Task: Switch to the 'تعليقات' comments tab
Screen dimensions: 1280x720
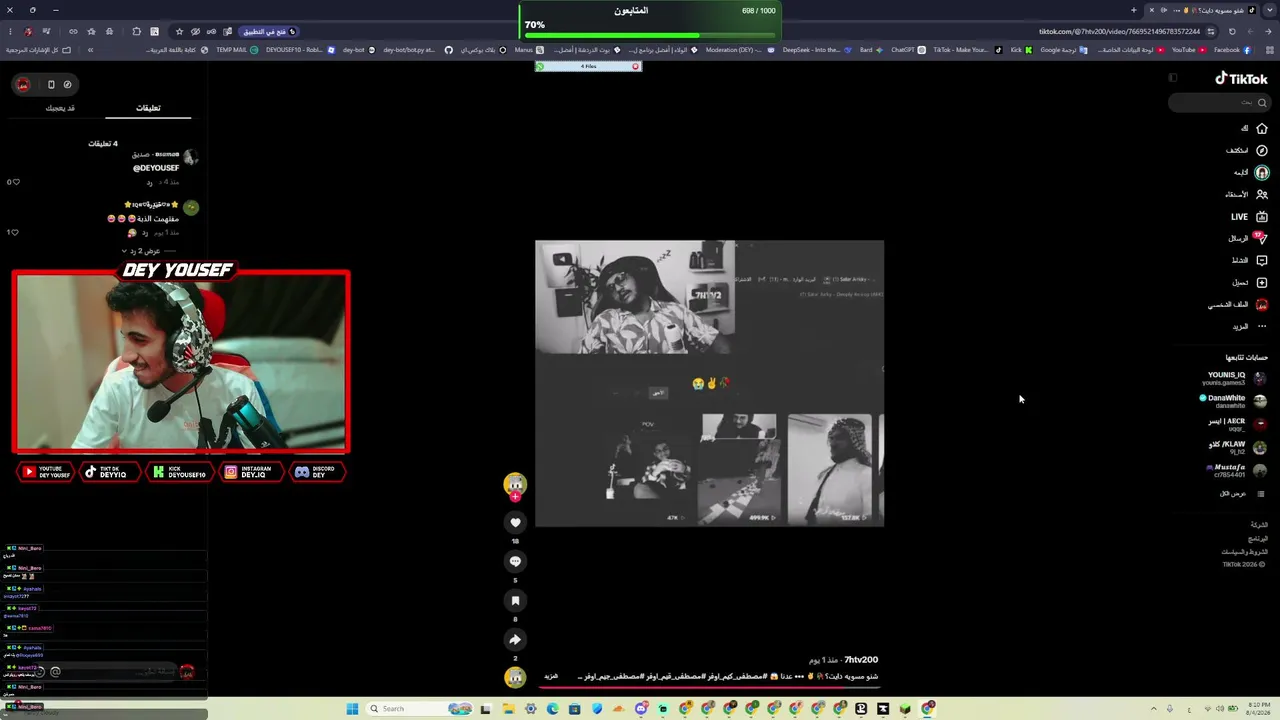Action: 148,108
